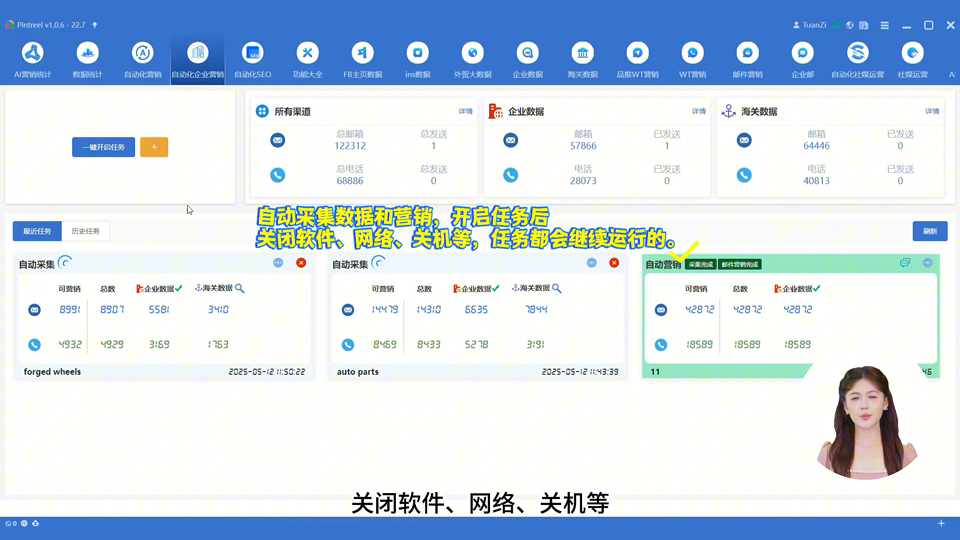Open the 品推WT营销 module
The image size is (960, 540).
coord(637,60)
